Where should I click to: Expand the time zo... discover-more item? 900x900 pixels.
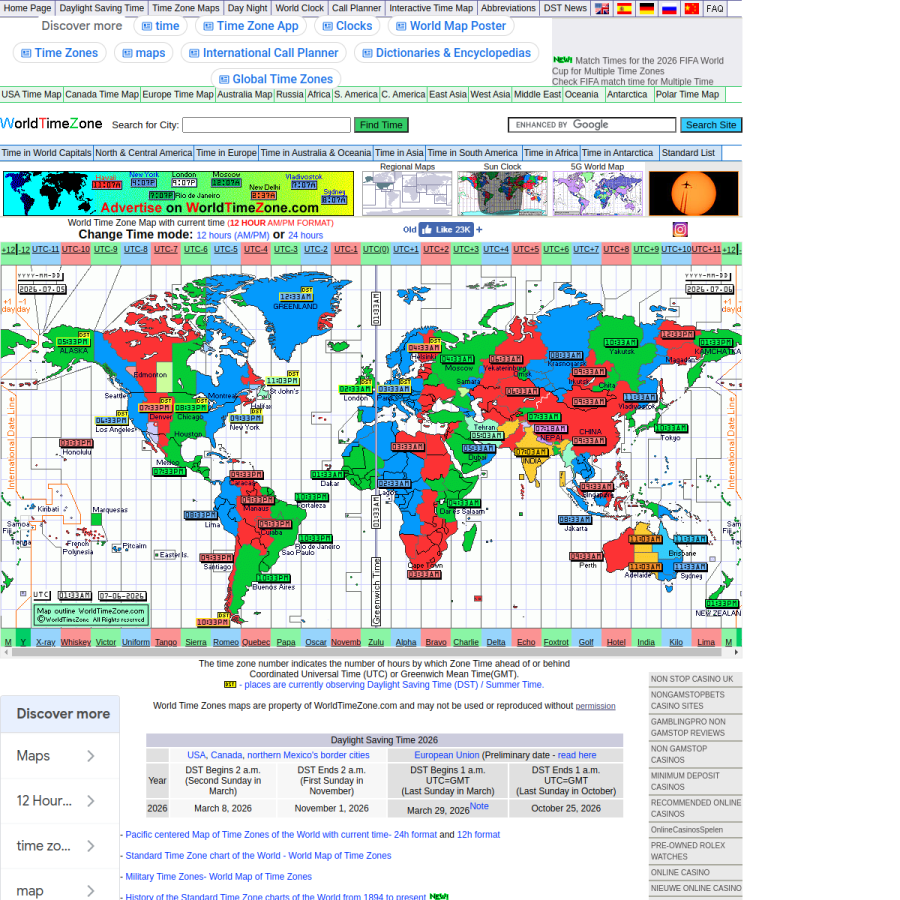pos(60,845)
